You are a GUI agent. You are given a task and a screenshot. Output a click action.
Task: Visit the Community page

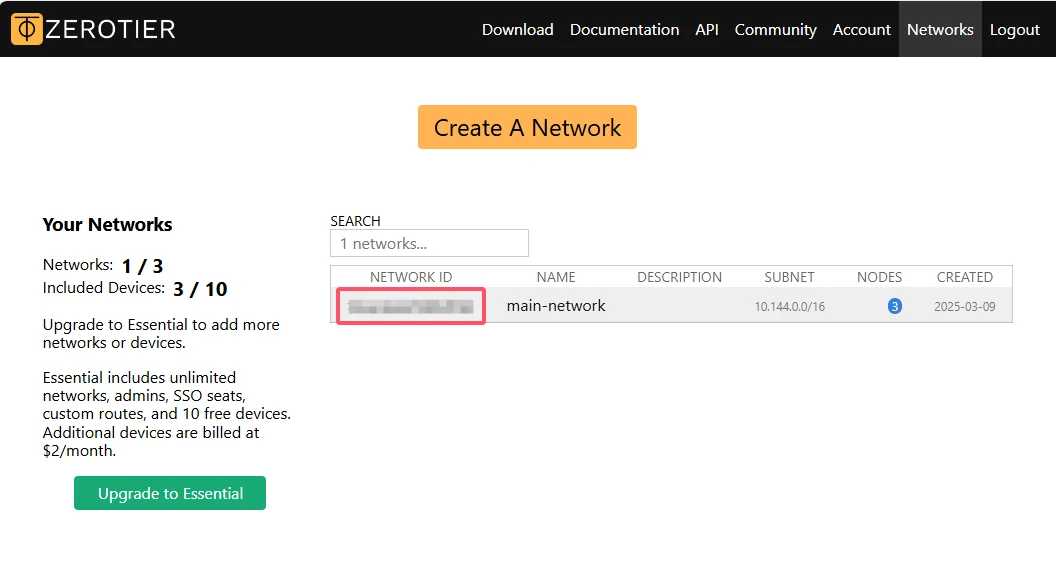pos(775,30)
